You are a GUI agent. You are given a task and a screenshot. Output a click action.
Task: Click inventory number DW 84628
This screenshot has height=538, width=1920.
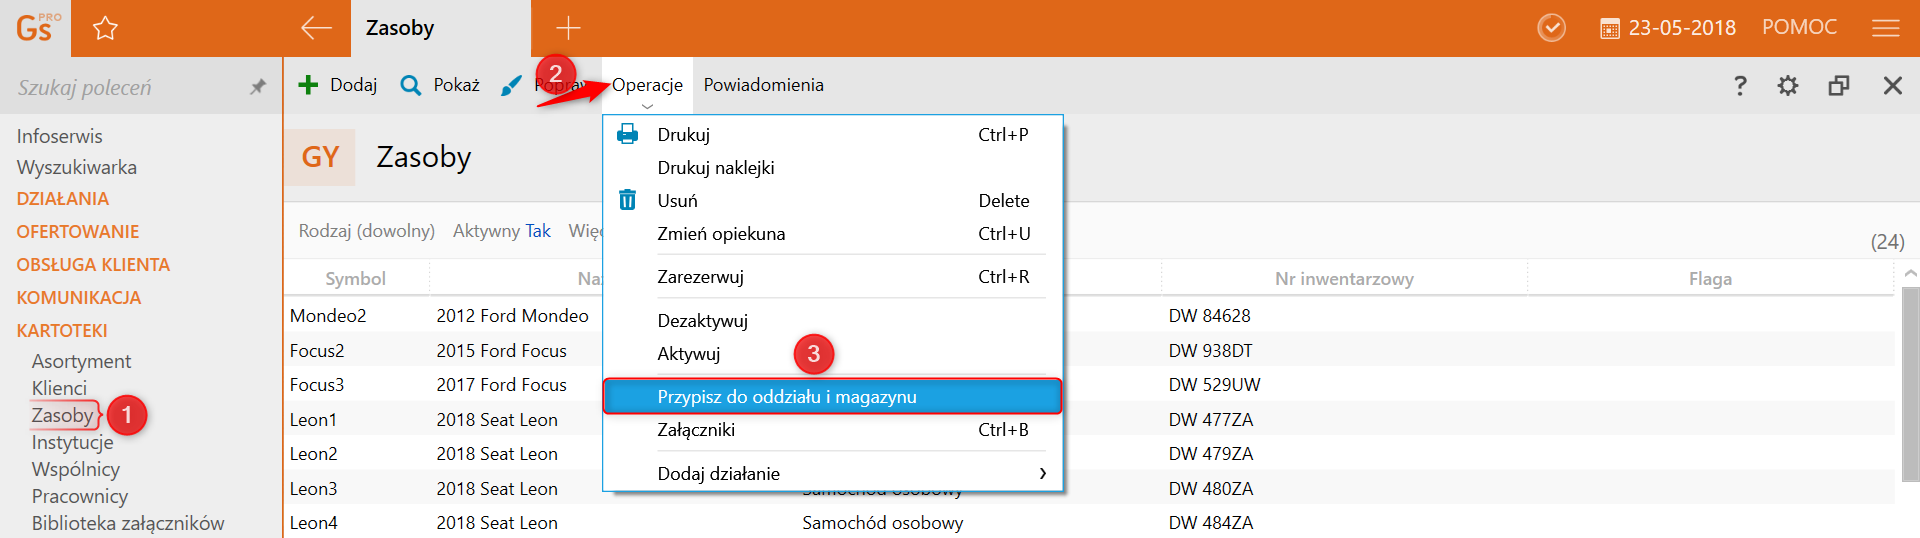coord(1209,316)
